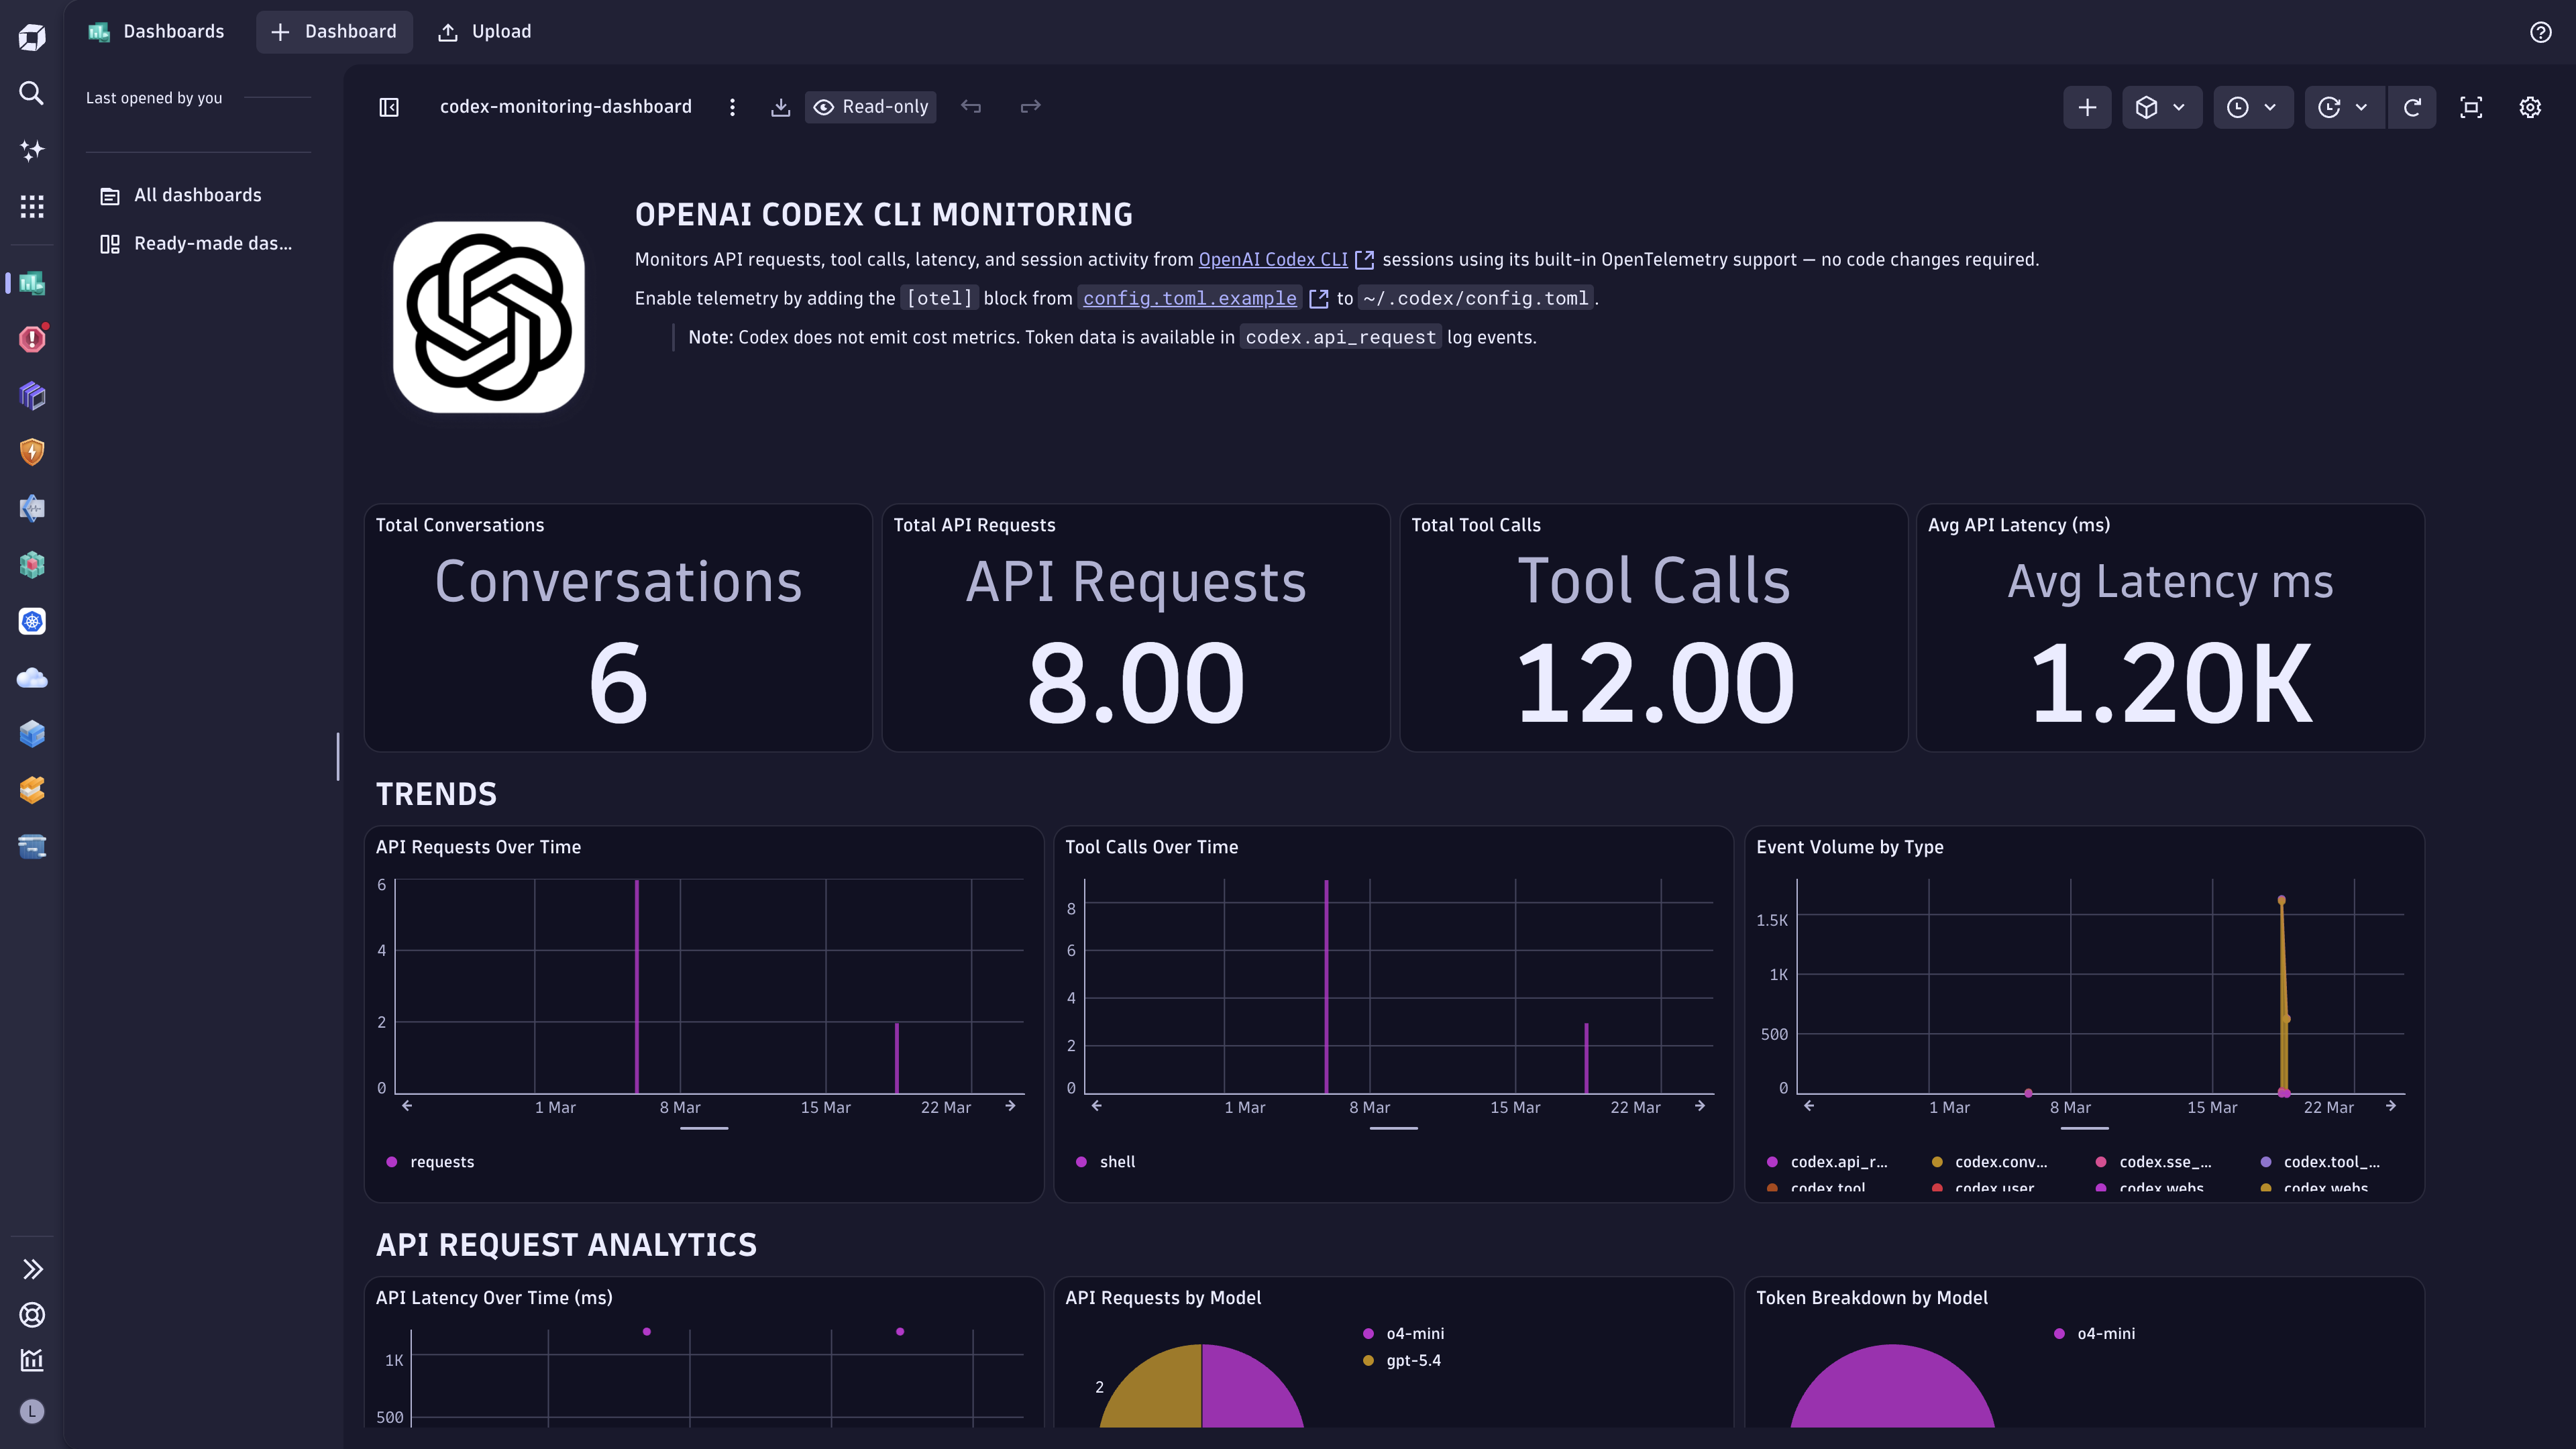This screenshot has height=1449, width=2576.
Task: Pan API Requests Over Time chart right
Action: click(1010, 1106)
